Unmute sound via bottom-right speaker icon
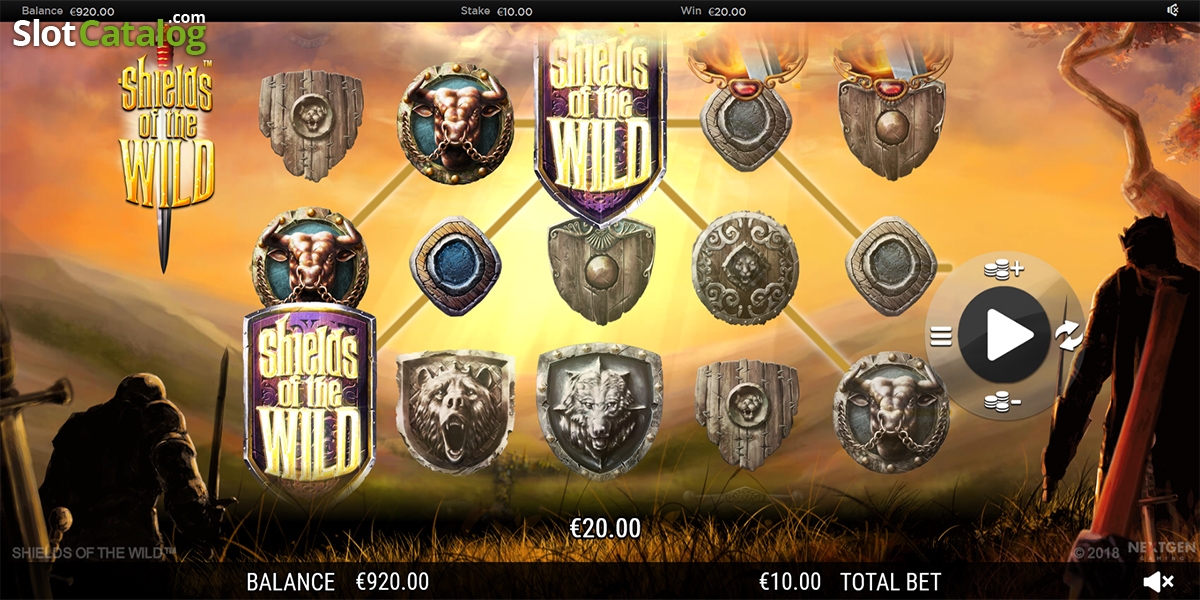 1158,581
